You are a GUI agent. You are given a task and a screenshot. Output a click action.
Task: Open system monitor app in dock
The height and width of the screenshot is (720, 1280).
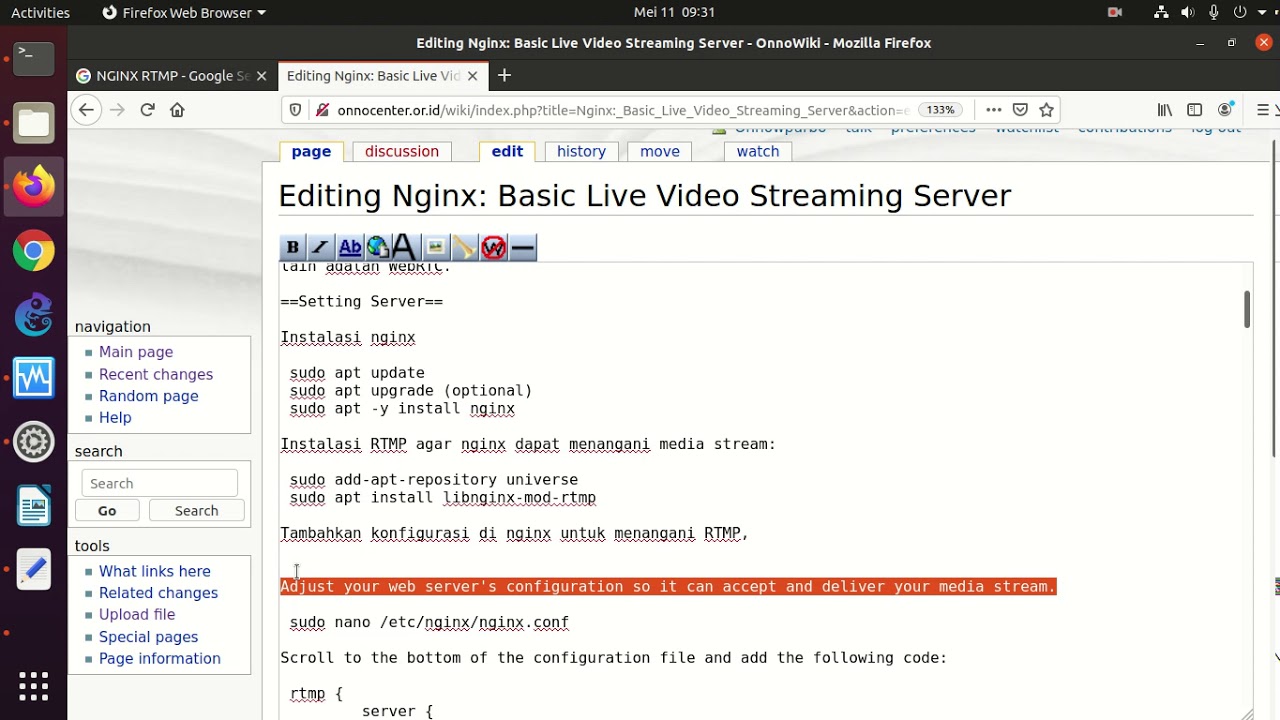pos(33,379)
